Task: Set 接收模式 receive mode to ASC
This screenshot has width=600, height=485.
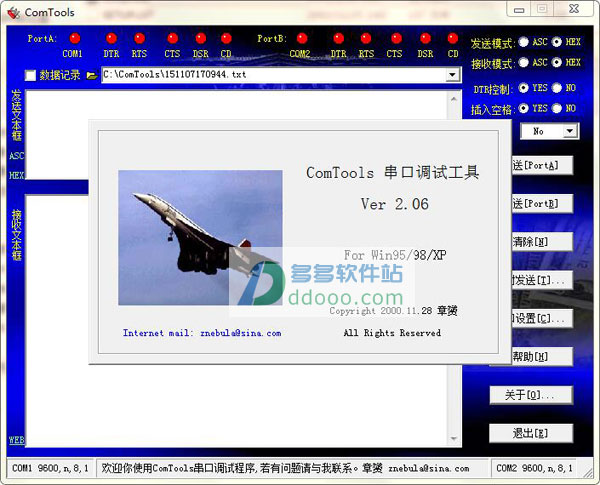Action: (523, 62)
